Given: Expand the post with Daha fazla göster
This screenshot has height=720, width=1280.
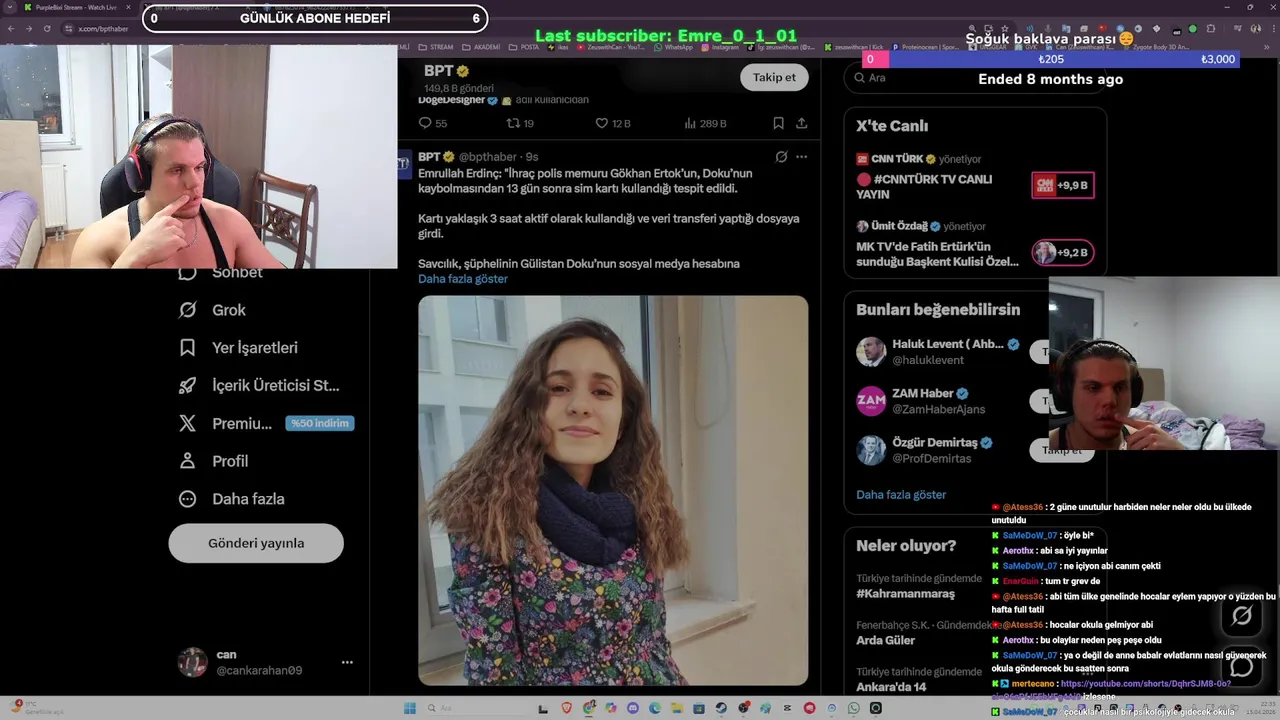Looking at the screenshot, I should (x=463, y=279).
